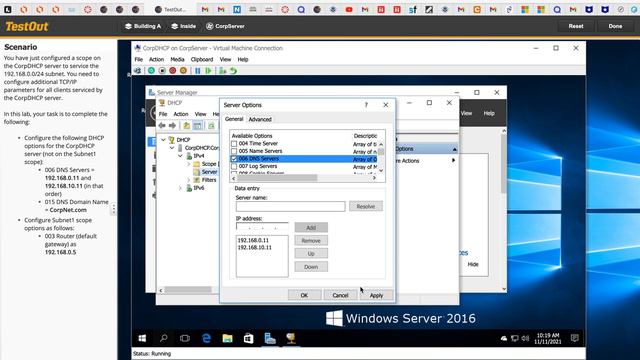Select Server Options in the DHCP tree
The image size is (640, 360).
209,172
